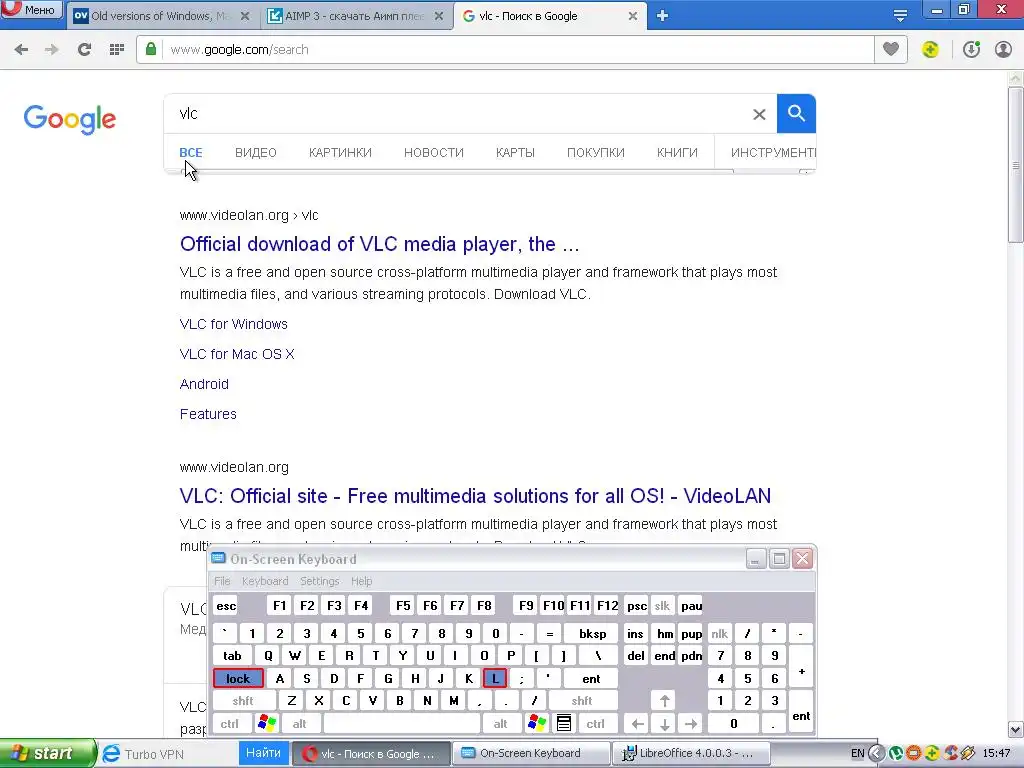Viewport: 1024px width, 768px height.
Task: Click the green padlock security icon
Action: [151, 49]
